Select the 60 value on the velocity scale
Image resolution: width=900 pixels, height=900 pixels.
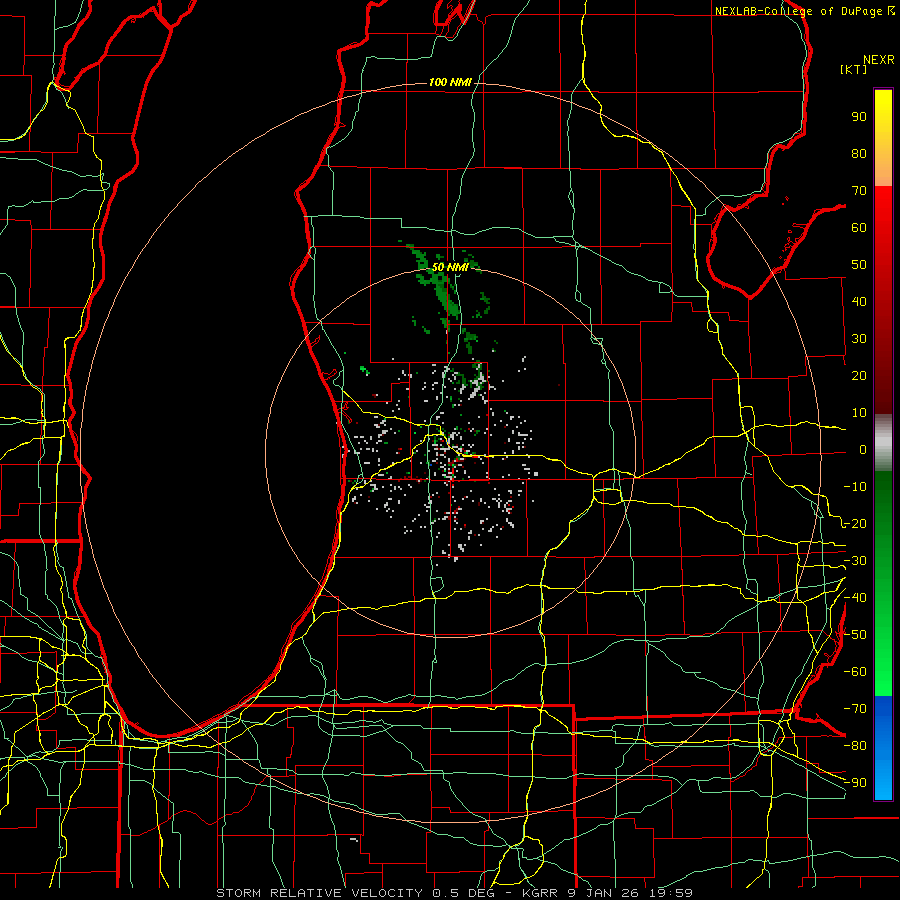[859, 227]
